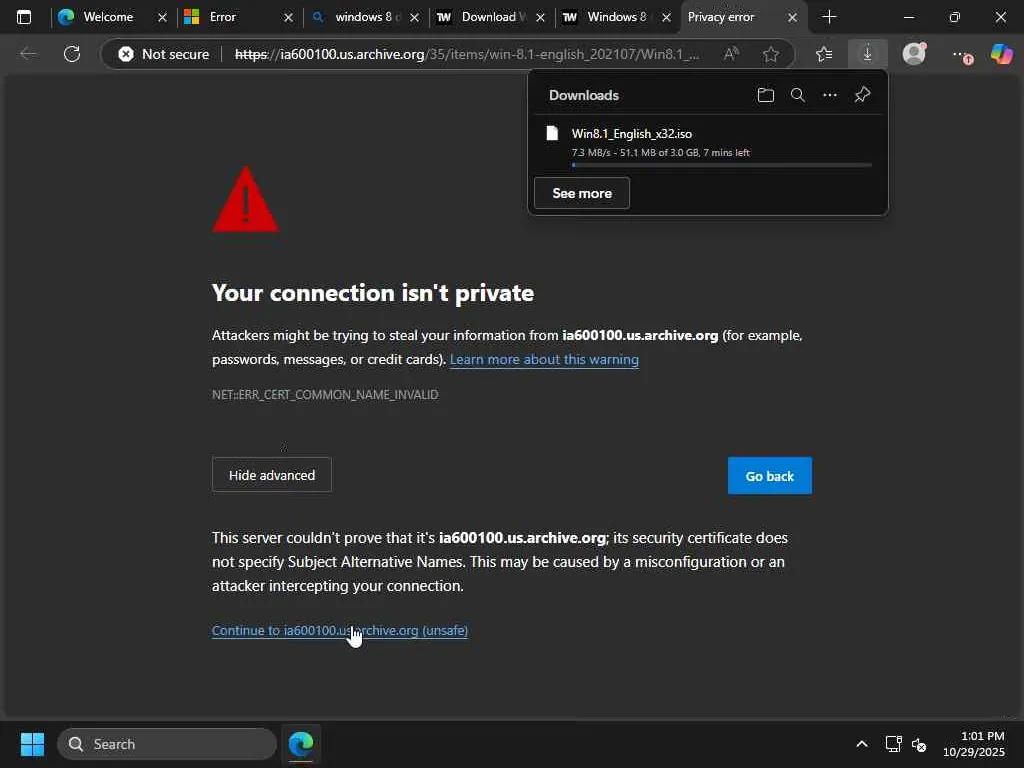The image size is (1024, 768).
Task: Click the Go back button
Action: [769, 476]
